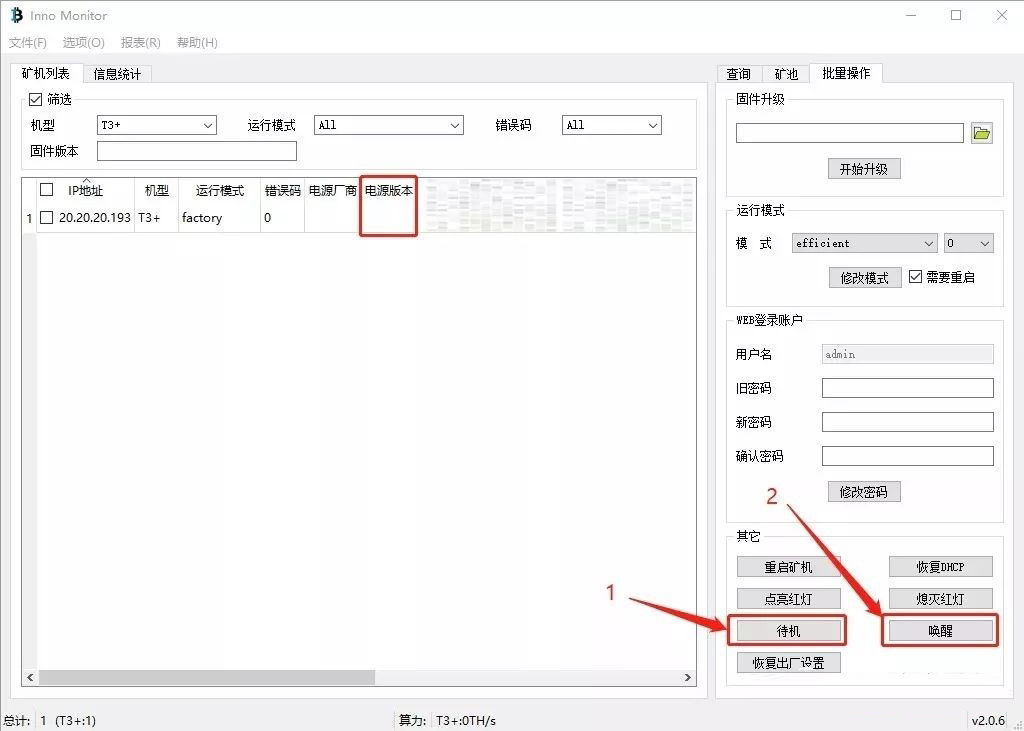The height and width of the screenshot is (731, 1024).
Task: Click the 开始升级 button
Action: [x=864, y=169]
